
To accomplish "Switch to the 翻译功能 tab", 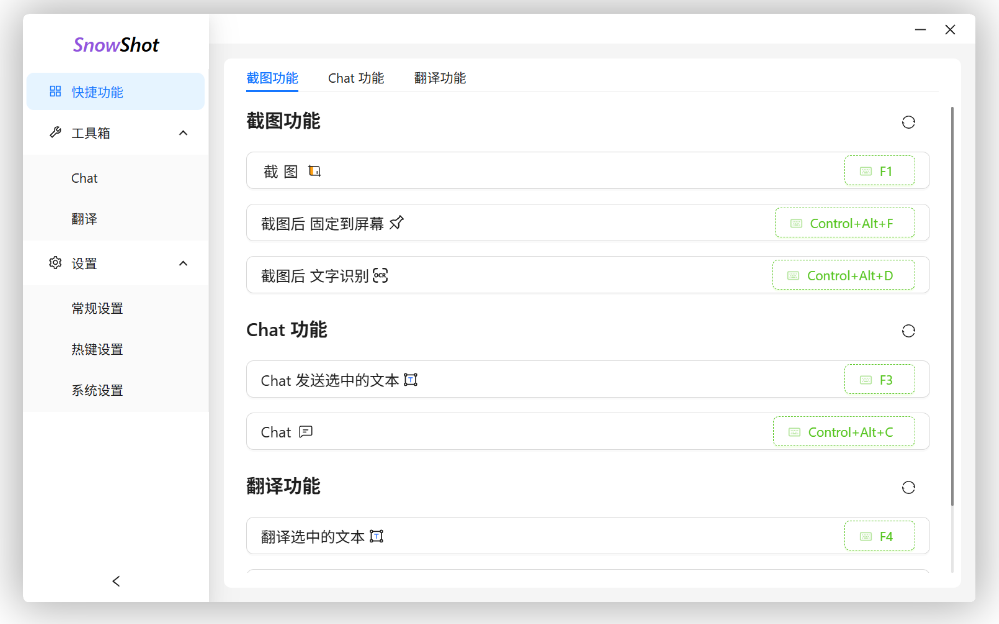I will [x=440, y=78].
